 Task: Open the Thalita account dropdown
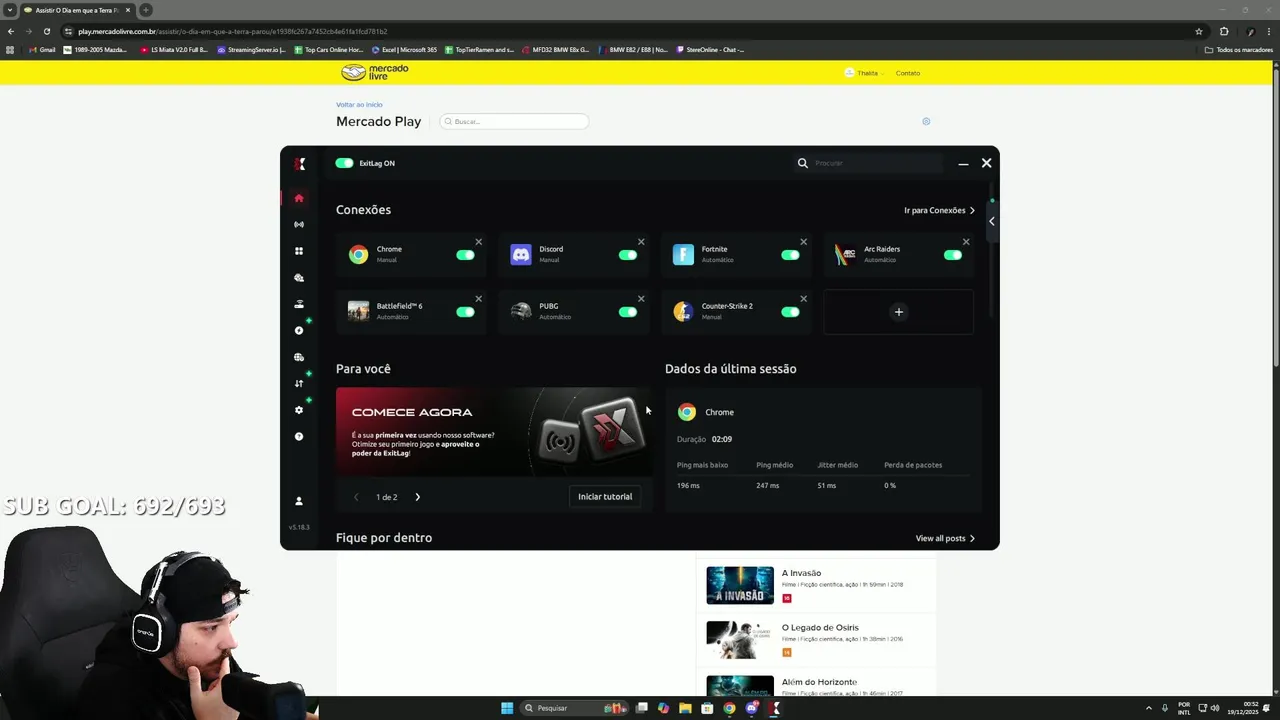pyautogui.click(x=865, y=73)
